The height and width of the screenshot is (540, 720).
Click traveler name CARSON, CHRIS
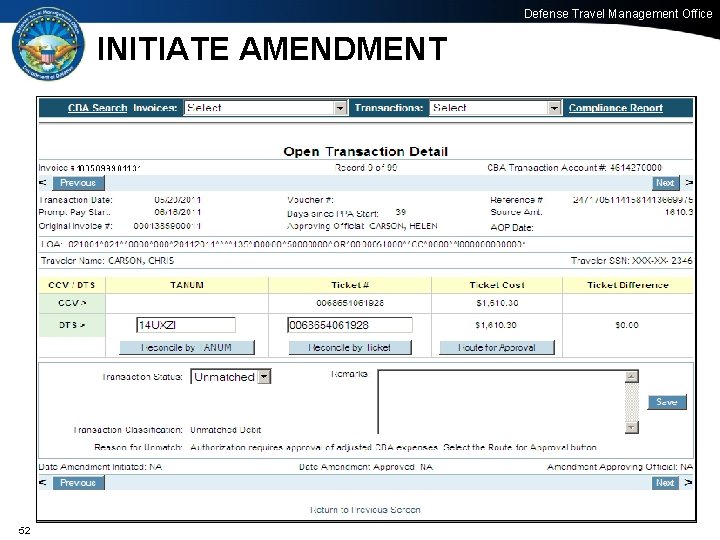coord(141,261)
